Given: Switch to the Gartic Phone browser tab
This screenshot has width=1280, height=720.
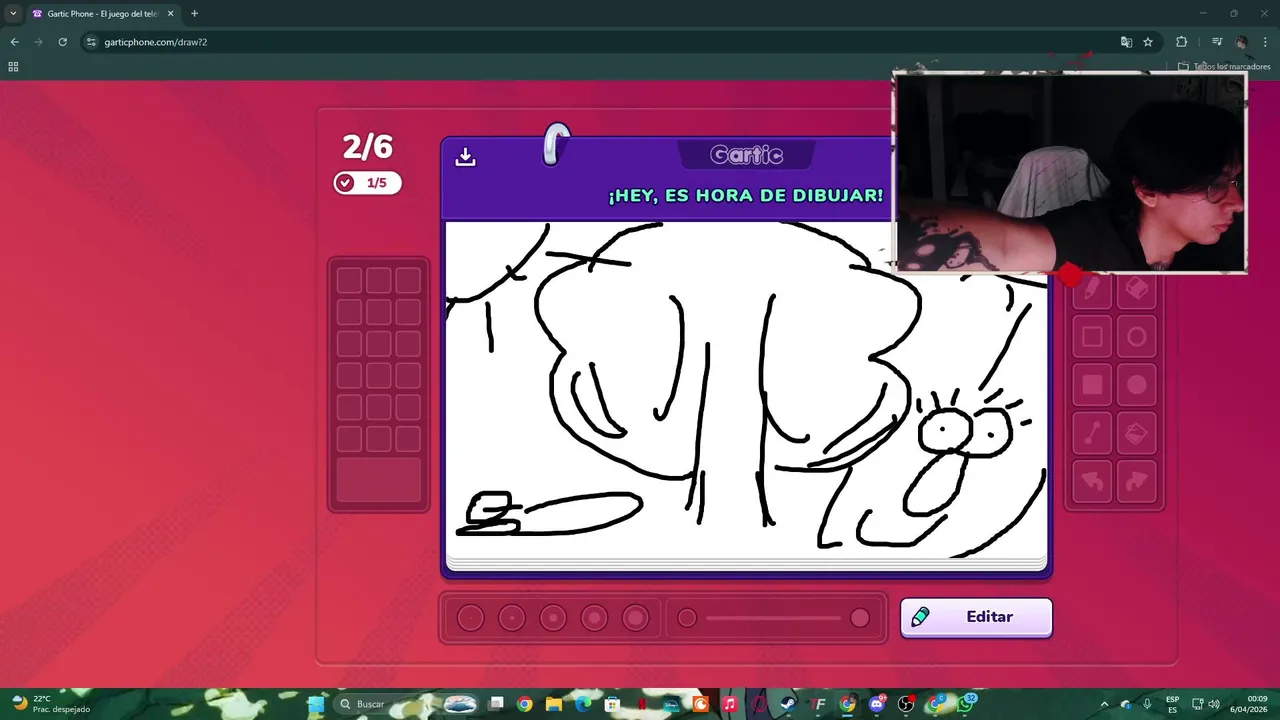Looking at the screenshot, I should [x=103, y=14].
